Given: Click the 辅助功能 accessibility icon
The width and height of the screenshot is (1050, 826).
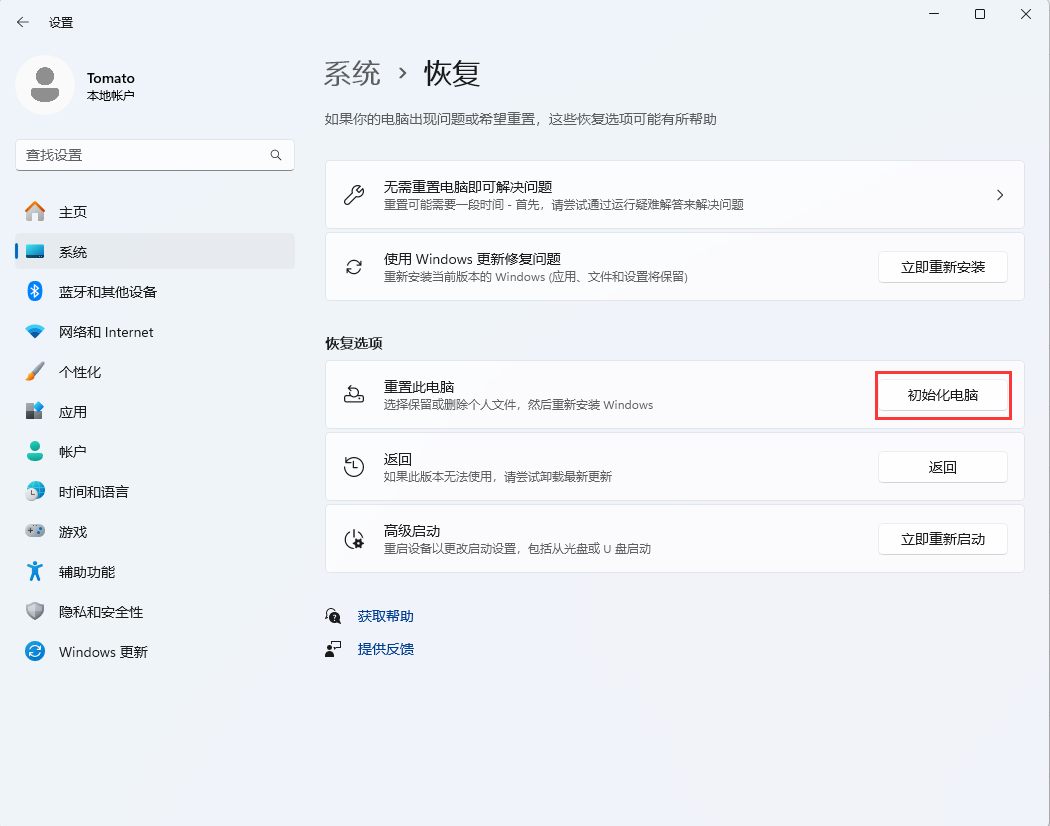Looking at the screenshot, I should click(x=35, y=572).
